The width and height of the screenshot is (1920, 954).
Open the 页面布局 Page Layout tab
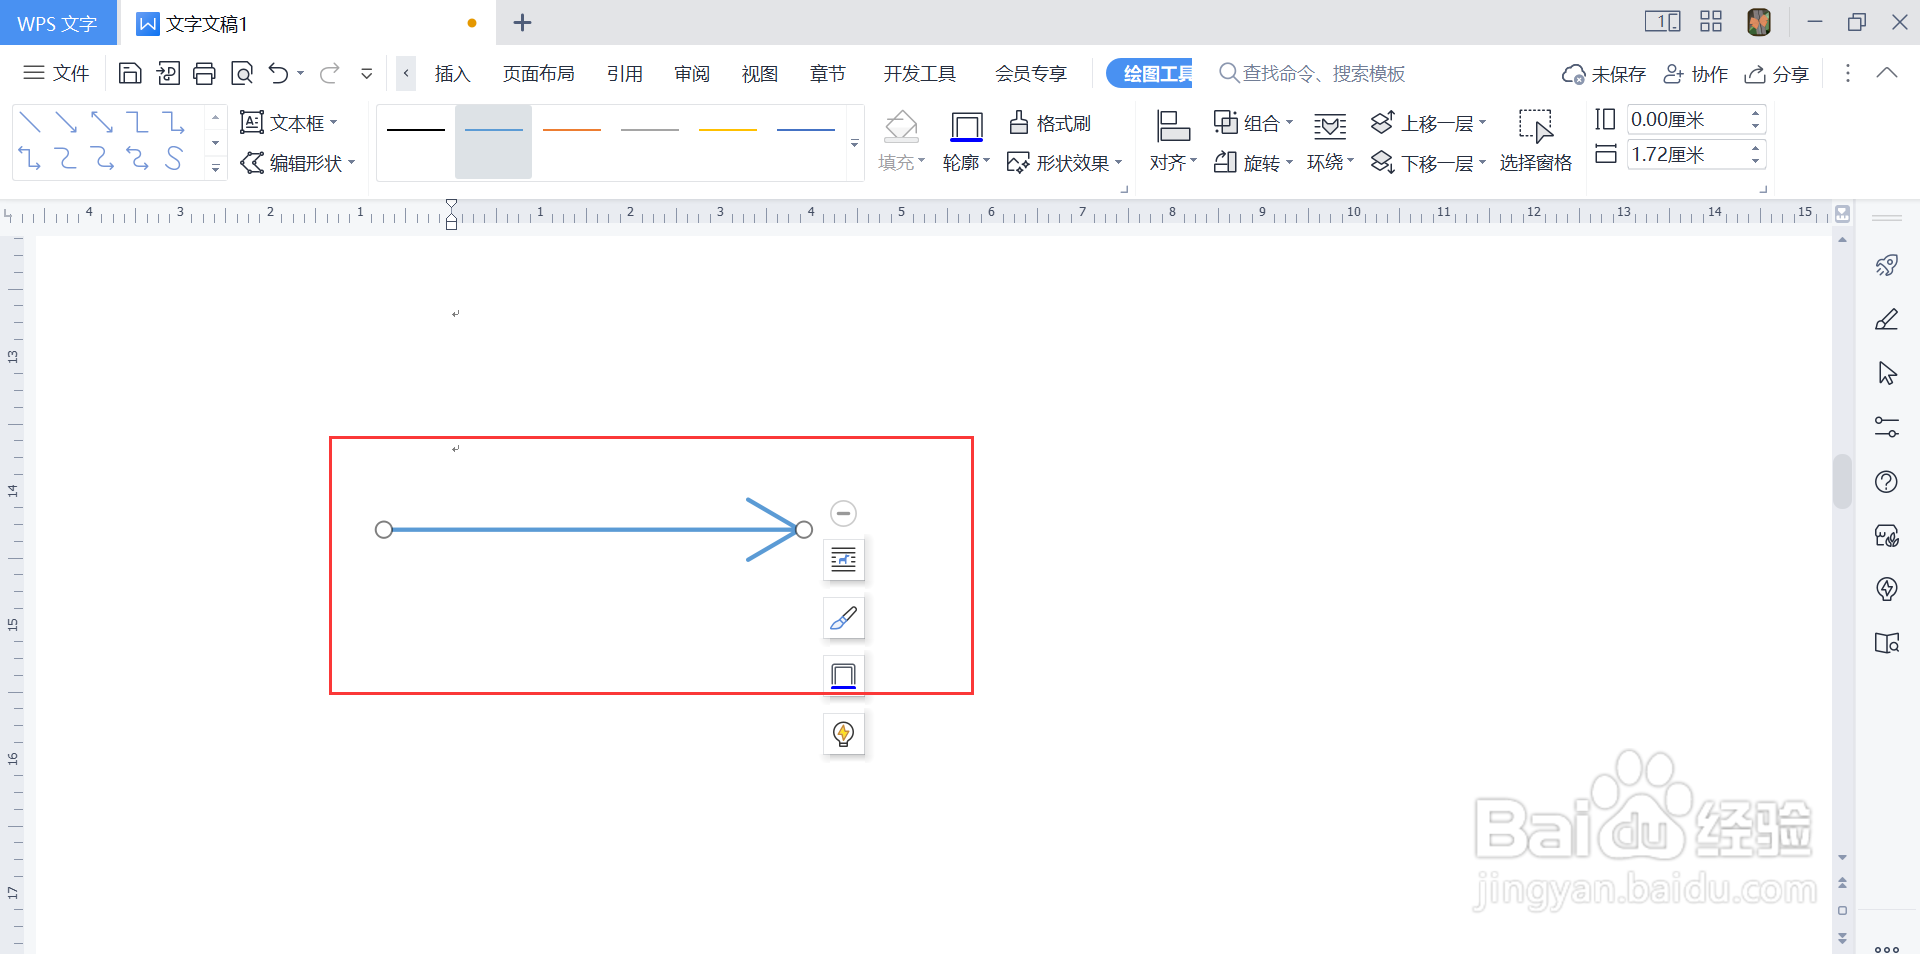539,74
